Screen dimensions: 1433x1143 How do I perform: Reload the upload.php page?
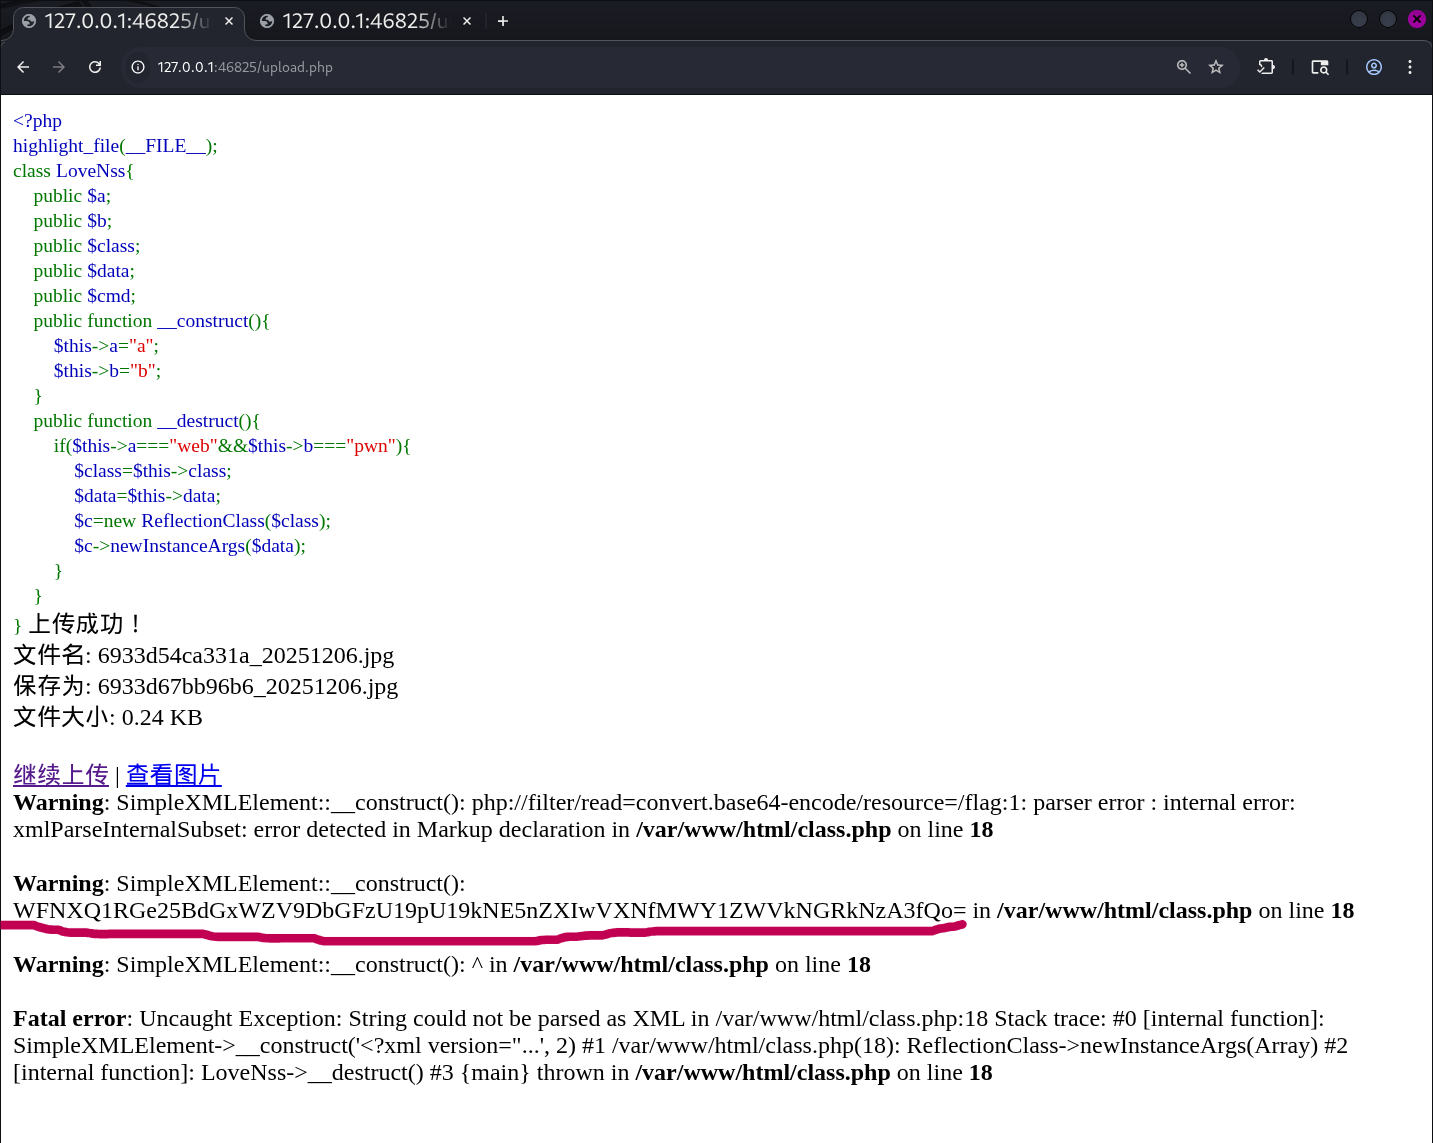click(95, 67)
